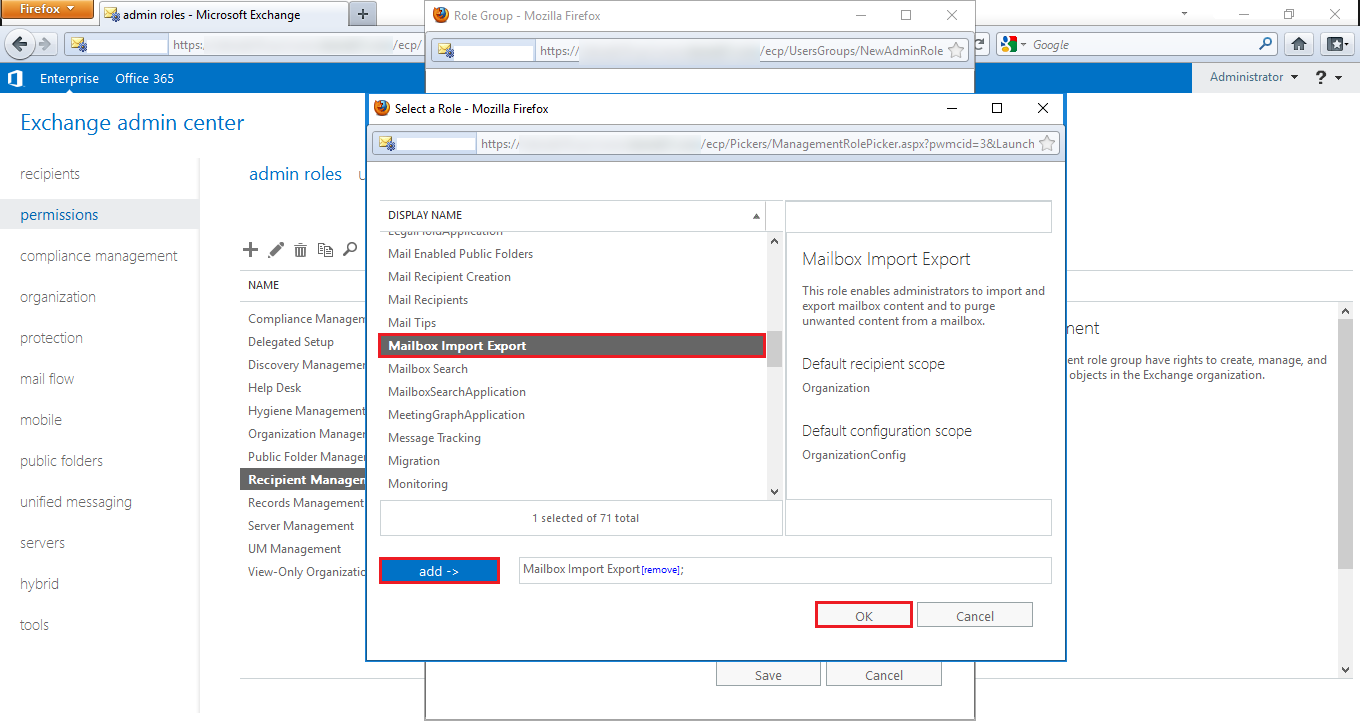1360x728 pixels.
Task: Click the new role group plus icon
Action: pyautogui.click(x=251, y=250)
